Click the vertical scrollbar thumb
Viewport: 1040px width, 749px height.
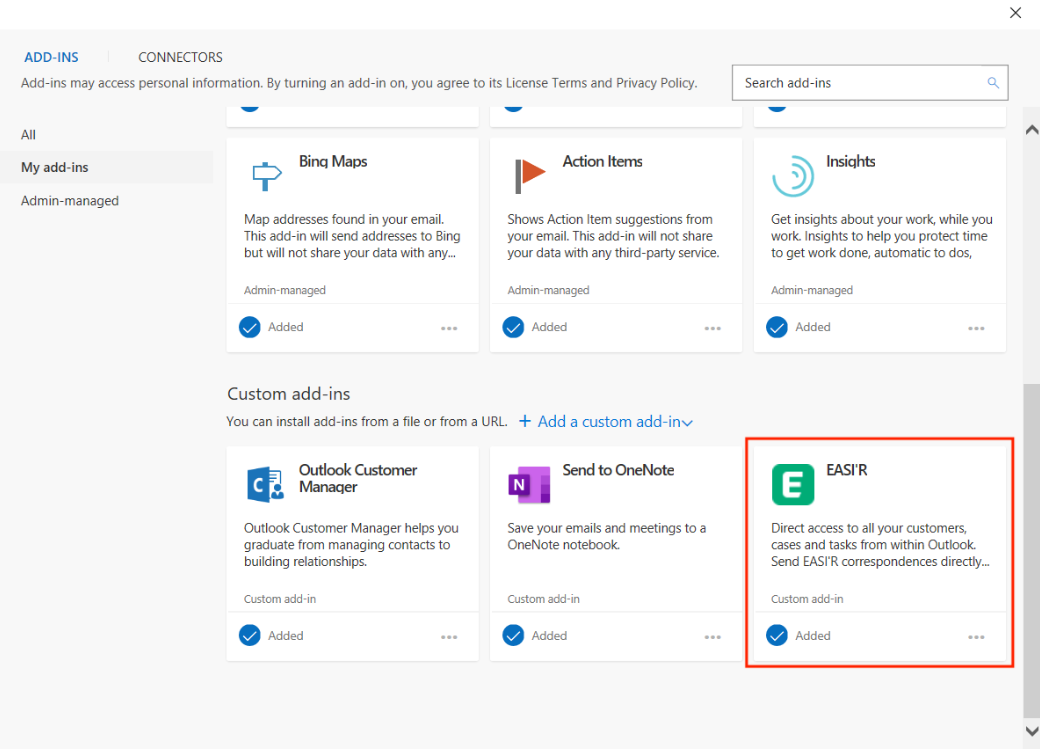click(x=1032, y=551)
